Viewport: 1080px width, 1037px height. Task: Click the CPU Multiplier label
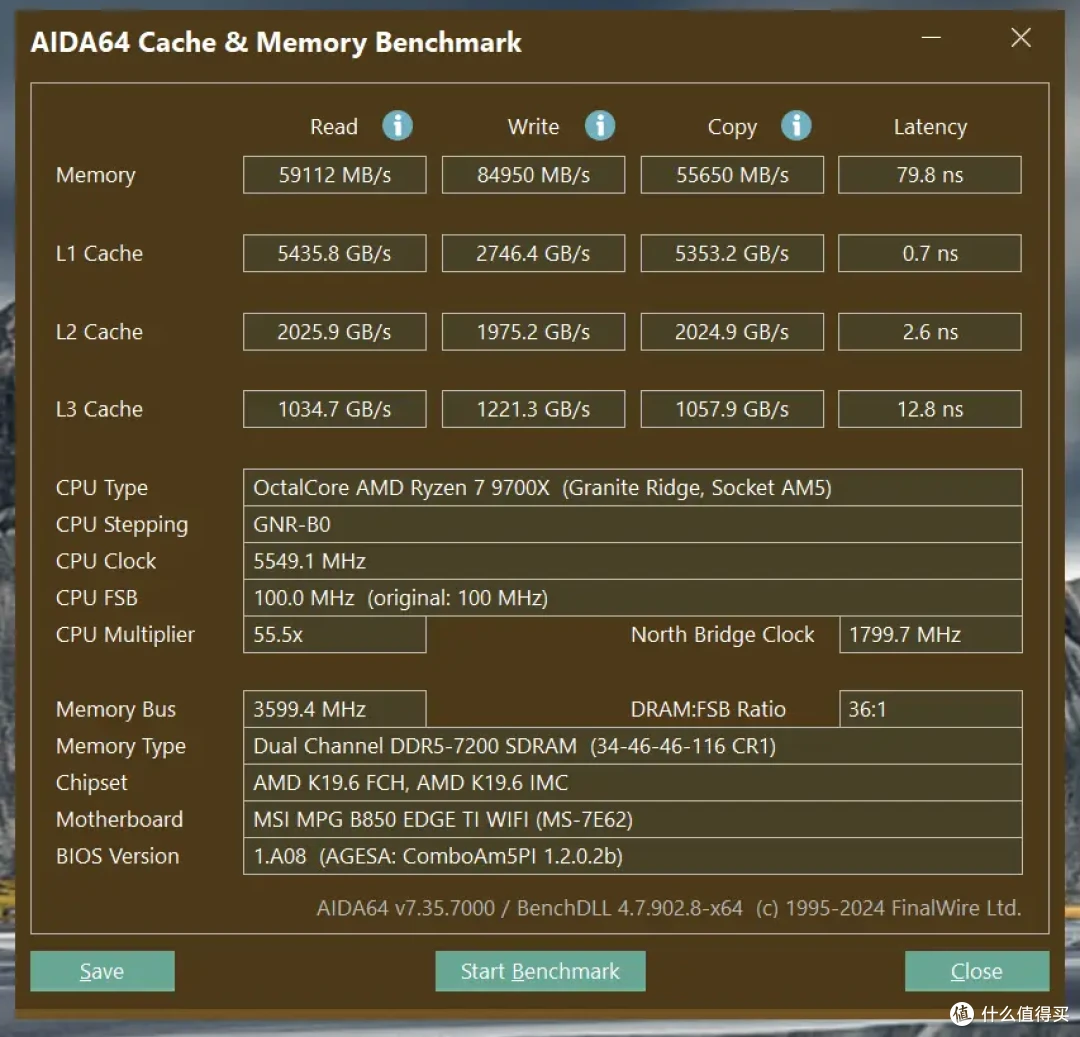125,635
